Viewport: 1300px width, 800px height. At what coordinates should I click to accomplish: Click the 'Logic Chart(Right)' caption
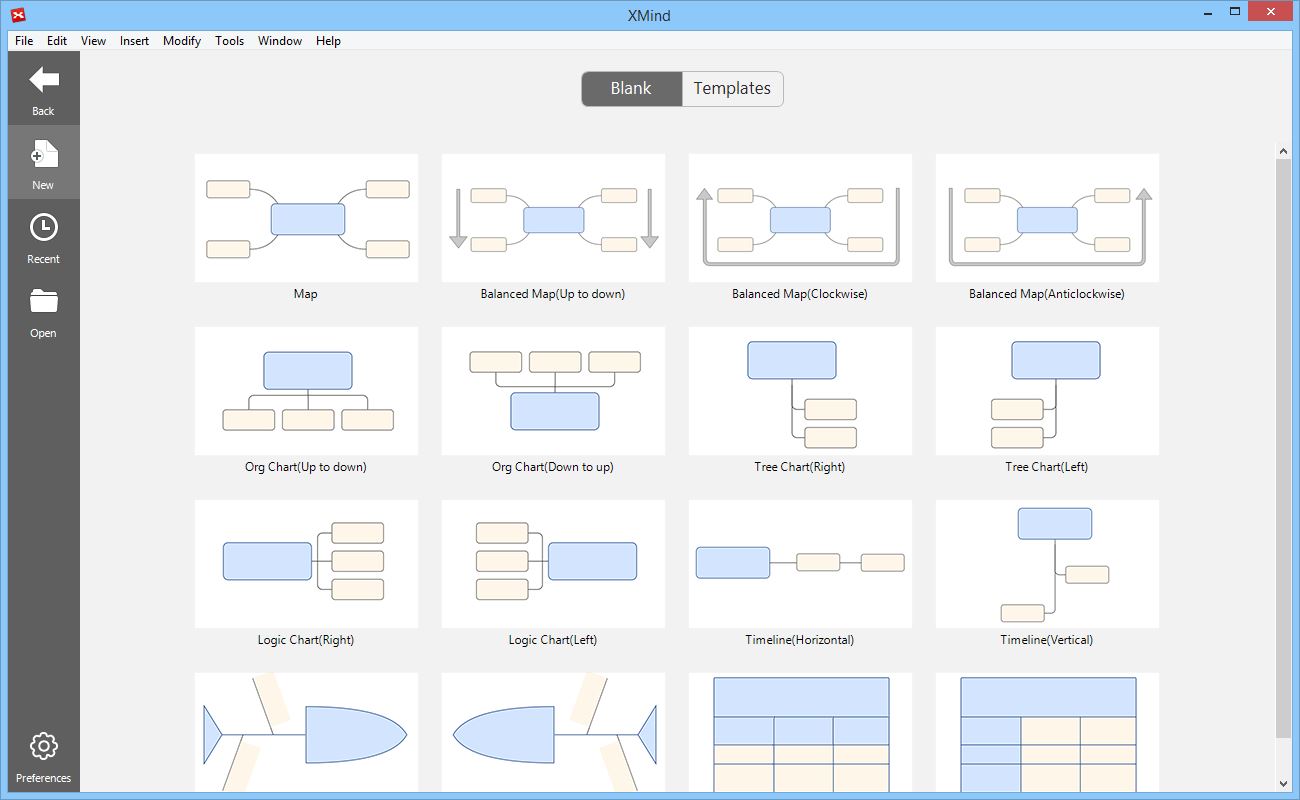tap(306, 640)
